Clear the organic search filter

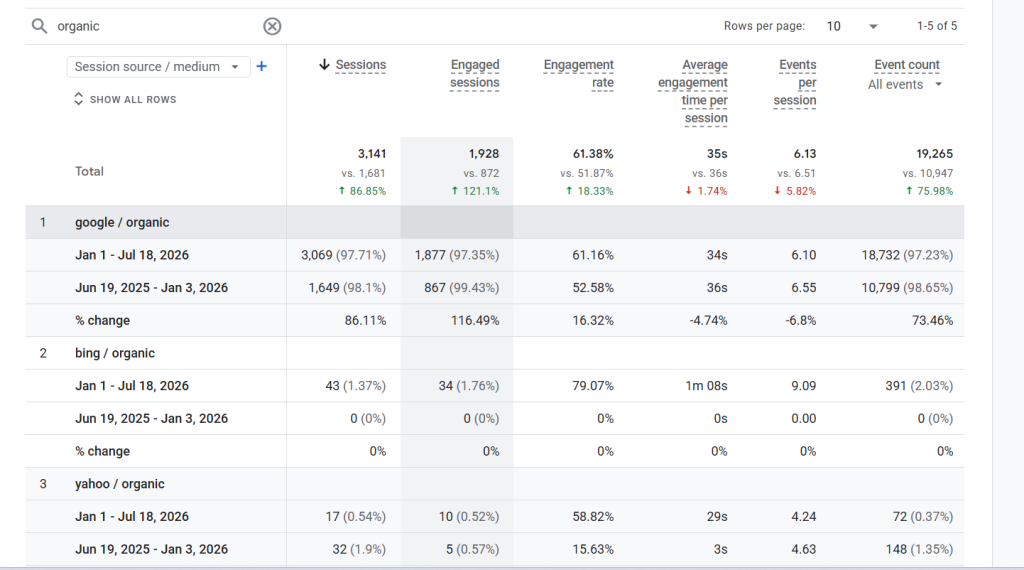click(272, 26)
